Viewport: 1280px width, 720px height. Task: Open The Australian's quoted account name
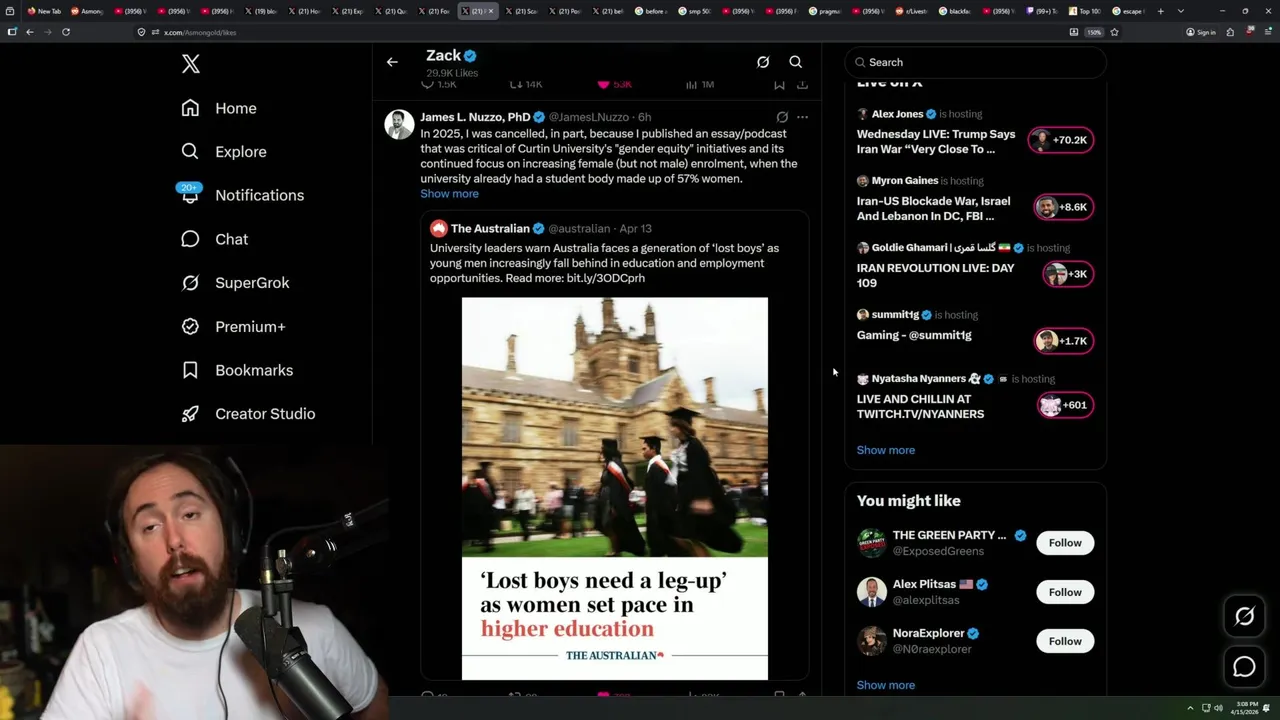tap(490, 228)
